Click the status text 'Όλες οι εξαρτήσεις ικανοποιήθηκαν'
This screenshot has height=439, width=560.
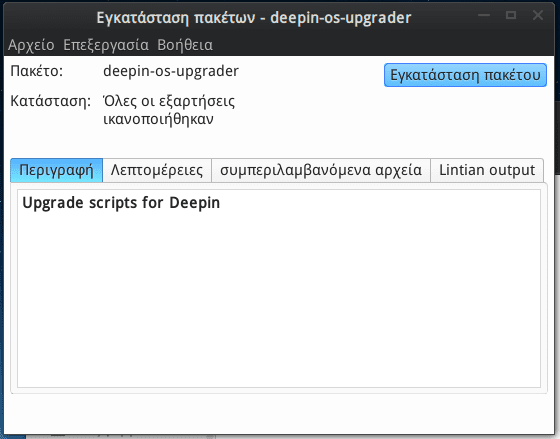pos(169,110)
